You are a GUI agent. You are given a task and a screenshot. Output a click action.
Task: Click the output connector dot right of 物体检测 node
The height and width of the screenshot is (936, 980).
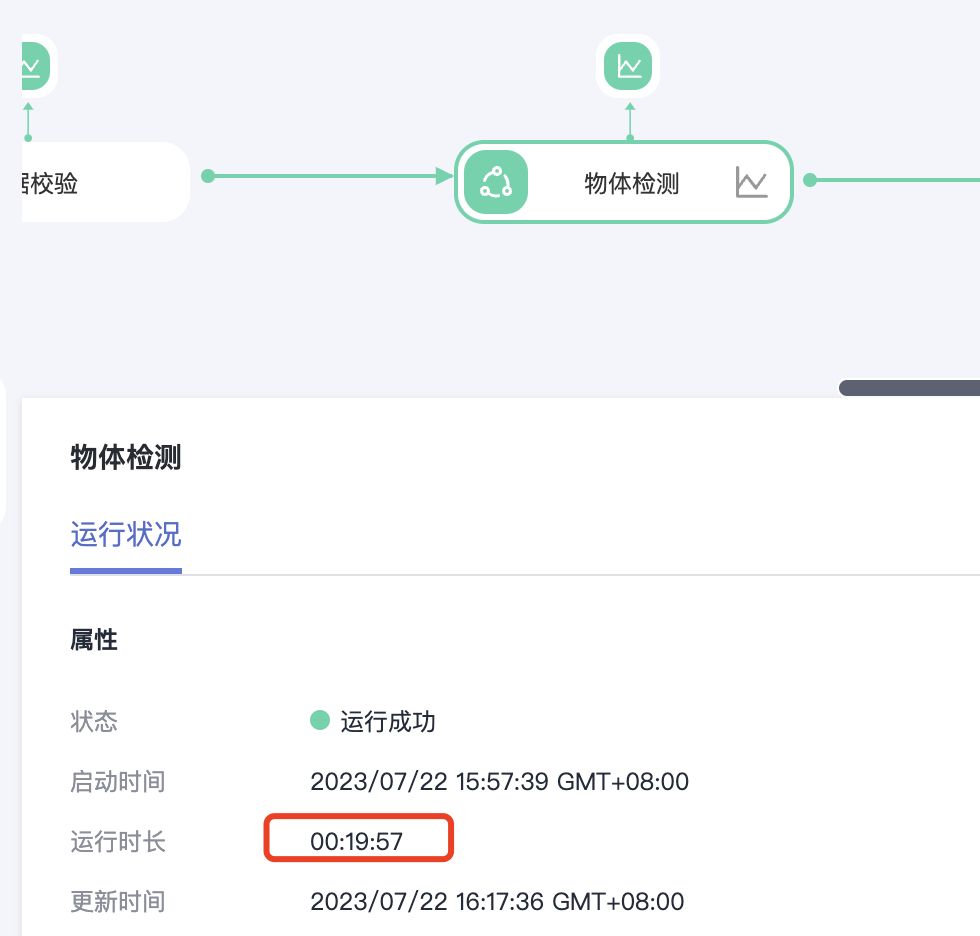[810, 180]
